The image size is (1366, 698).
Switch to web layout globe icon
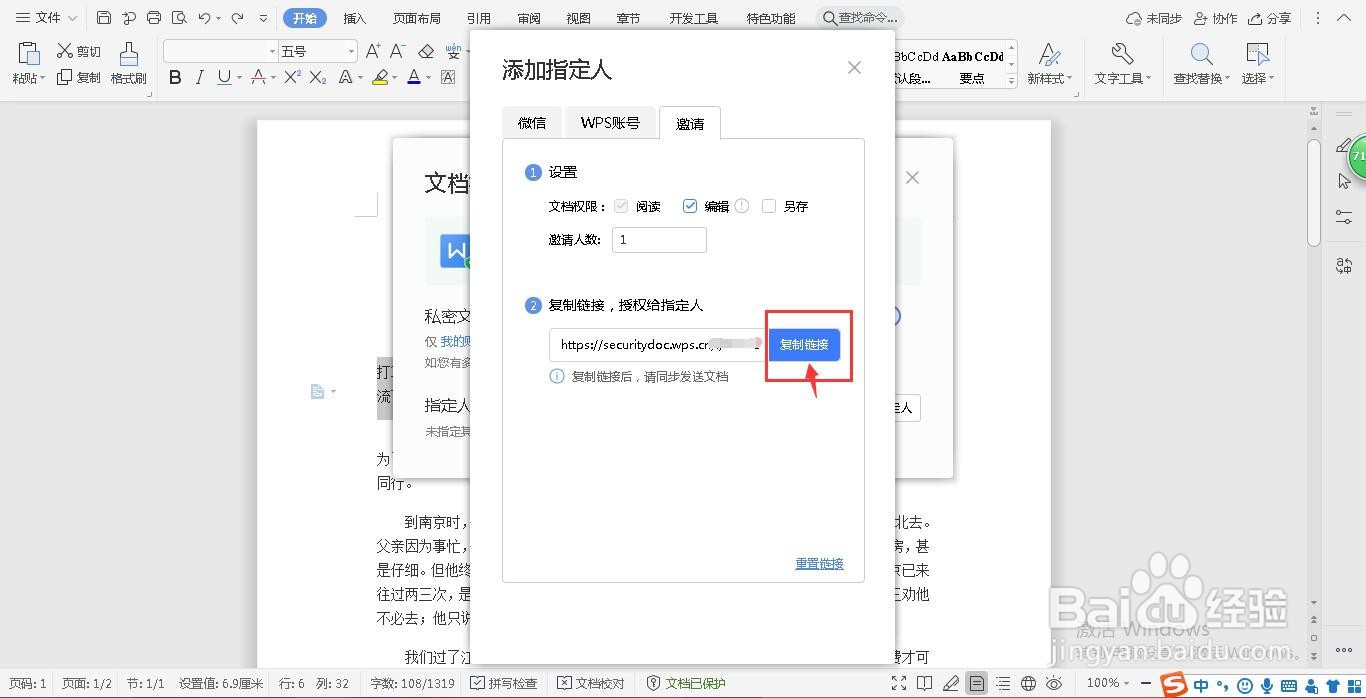click(x=1029, y=684)
